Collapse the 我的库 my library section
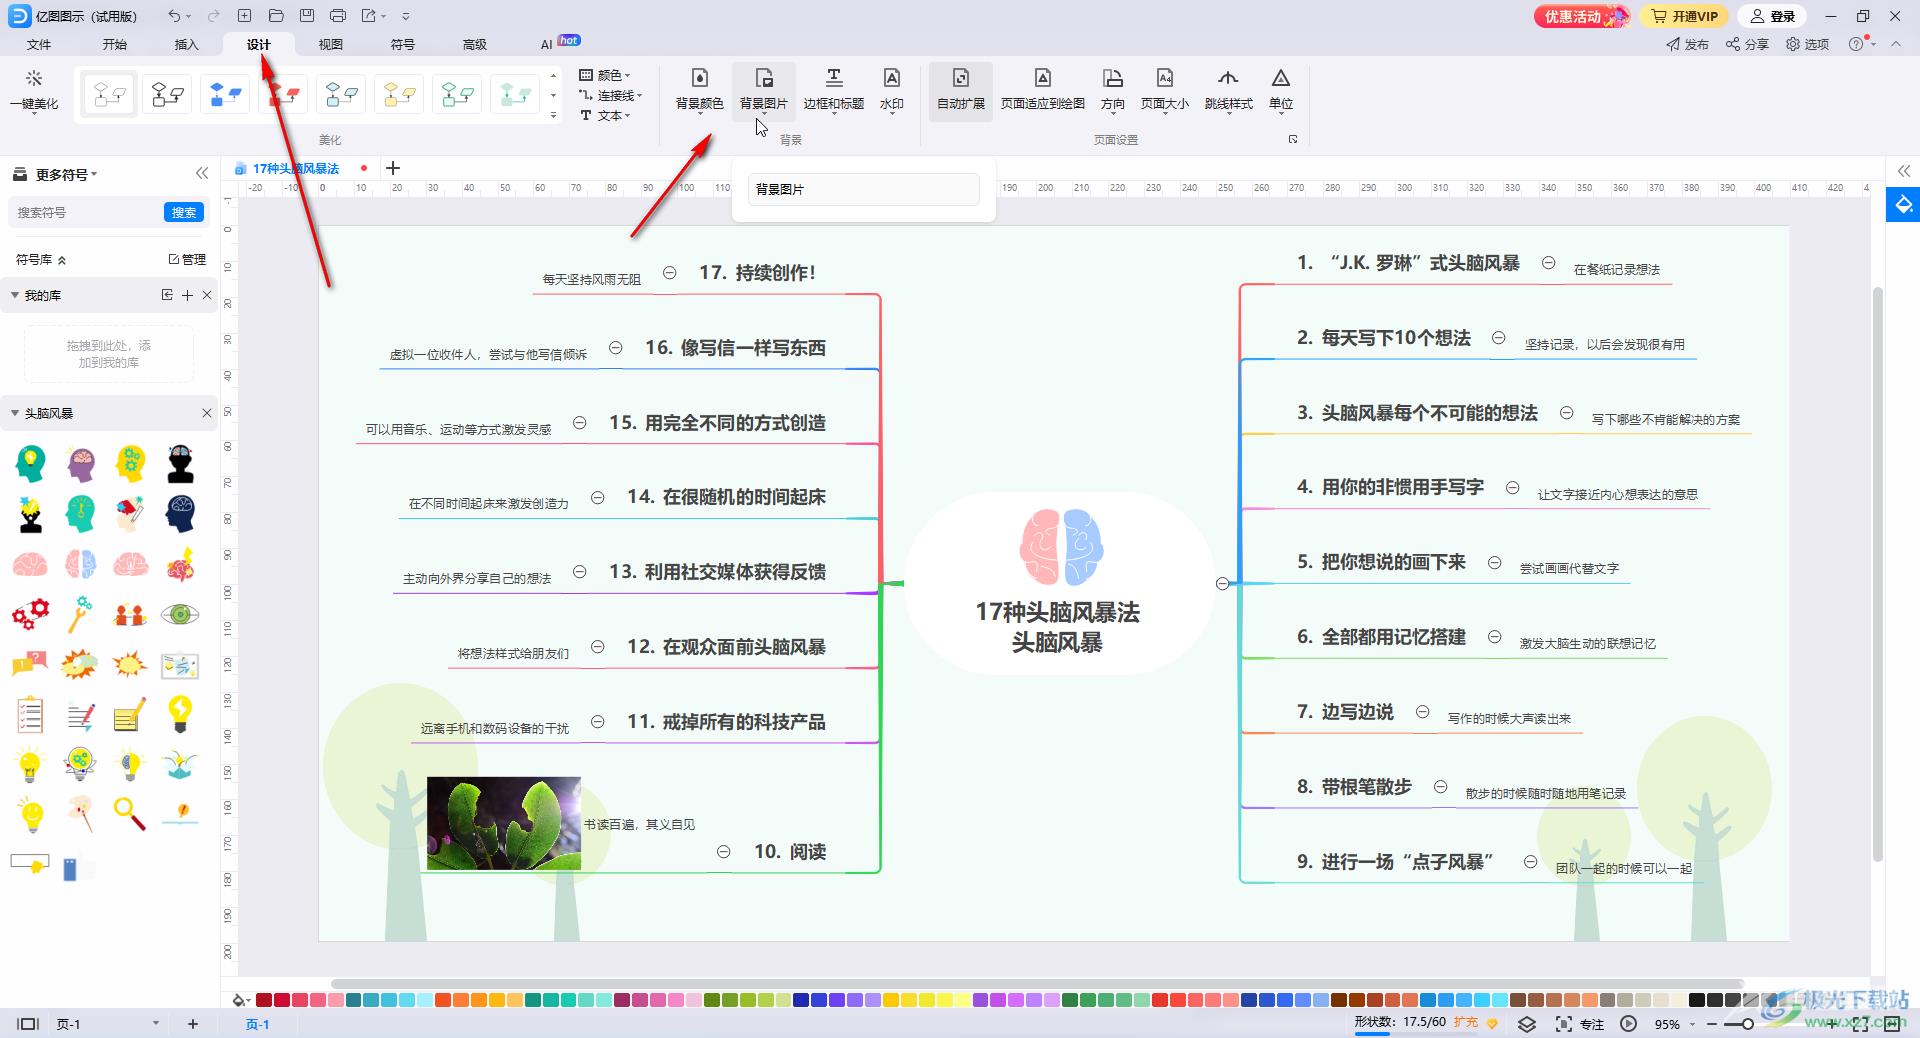Viewport: 1920px width, 1038px height. pos(15,295)
